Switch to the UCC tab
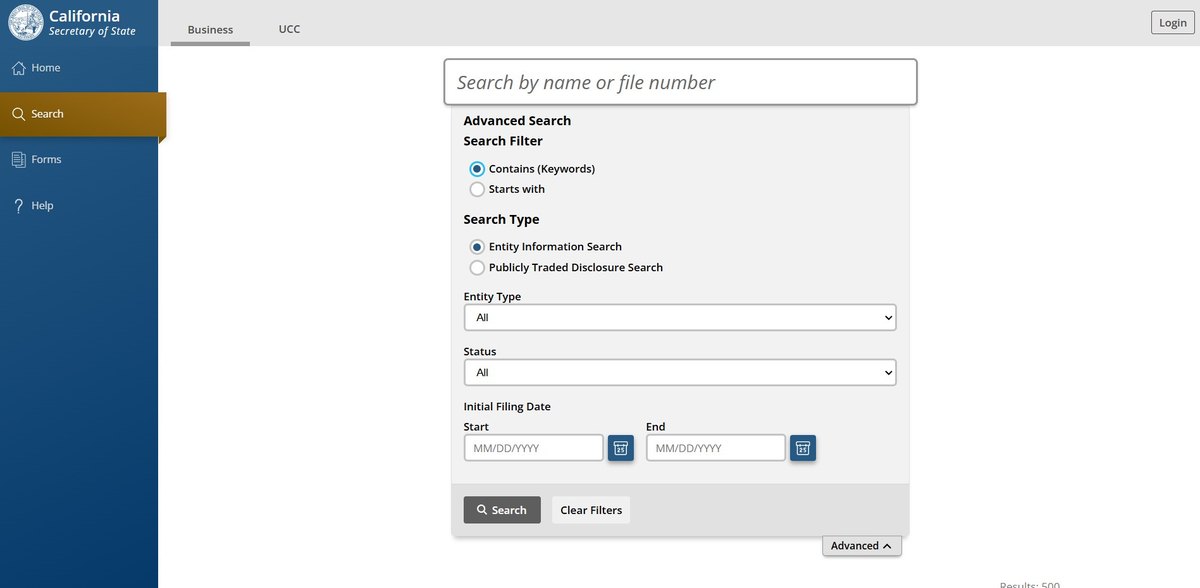 tap(289, 29)
